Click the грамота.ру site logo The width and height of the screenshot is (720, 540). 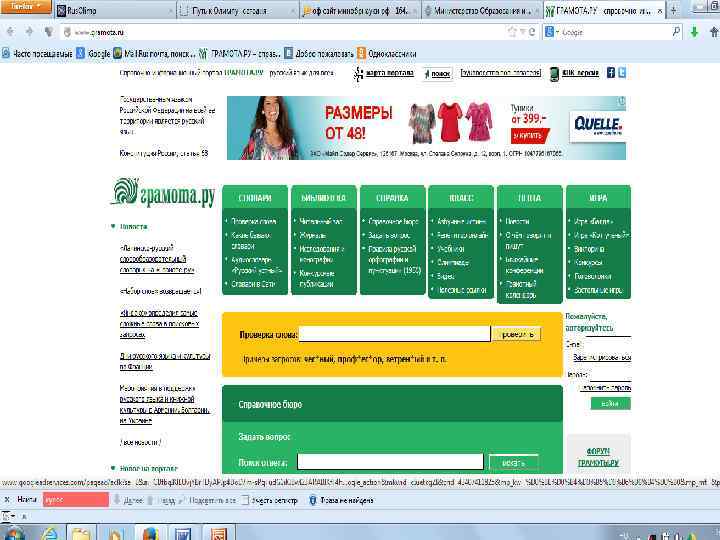(x=163, y=193)
